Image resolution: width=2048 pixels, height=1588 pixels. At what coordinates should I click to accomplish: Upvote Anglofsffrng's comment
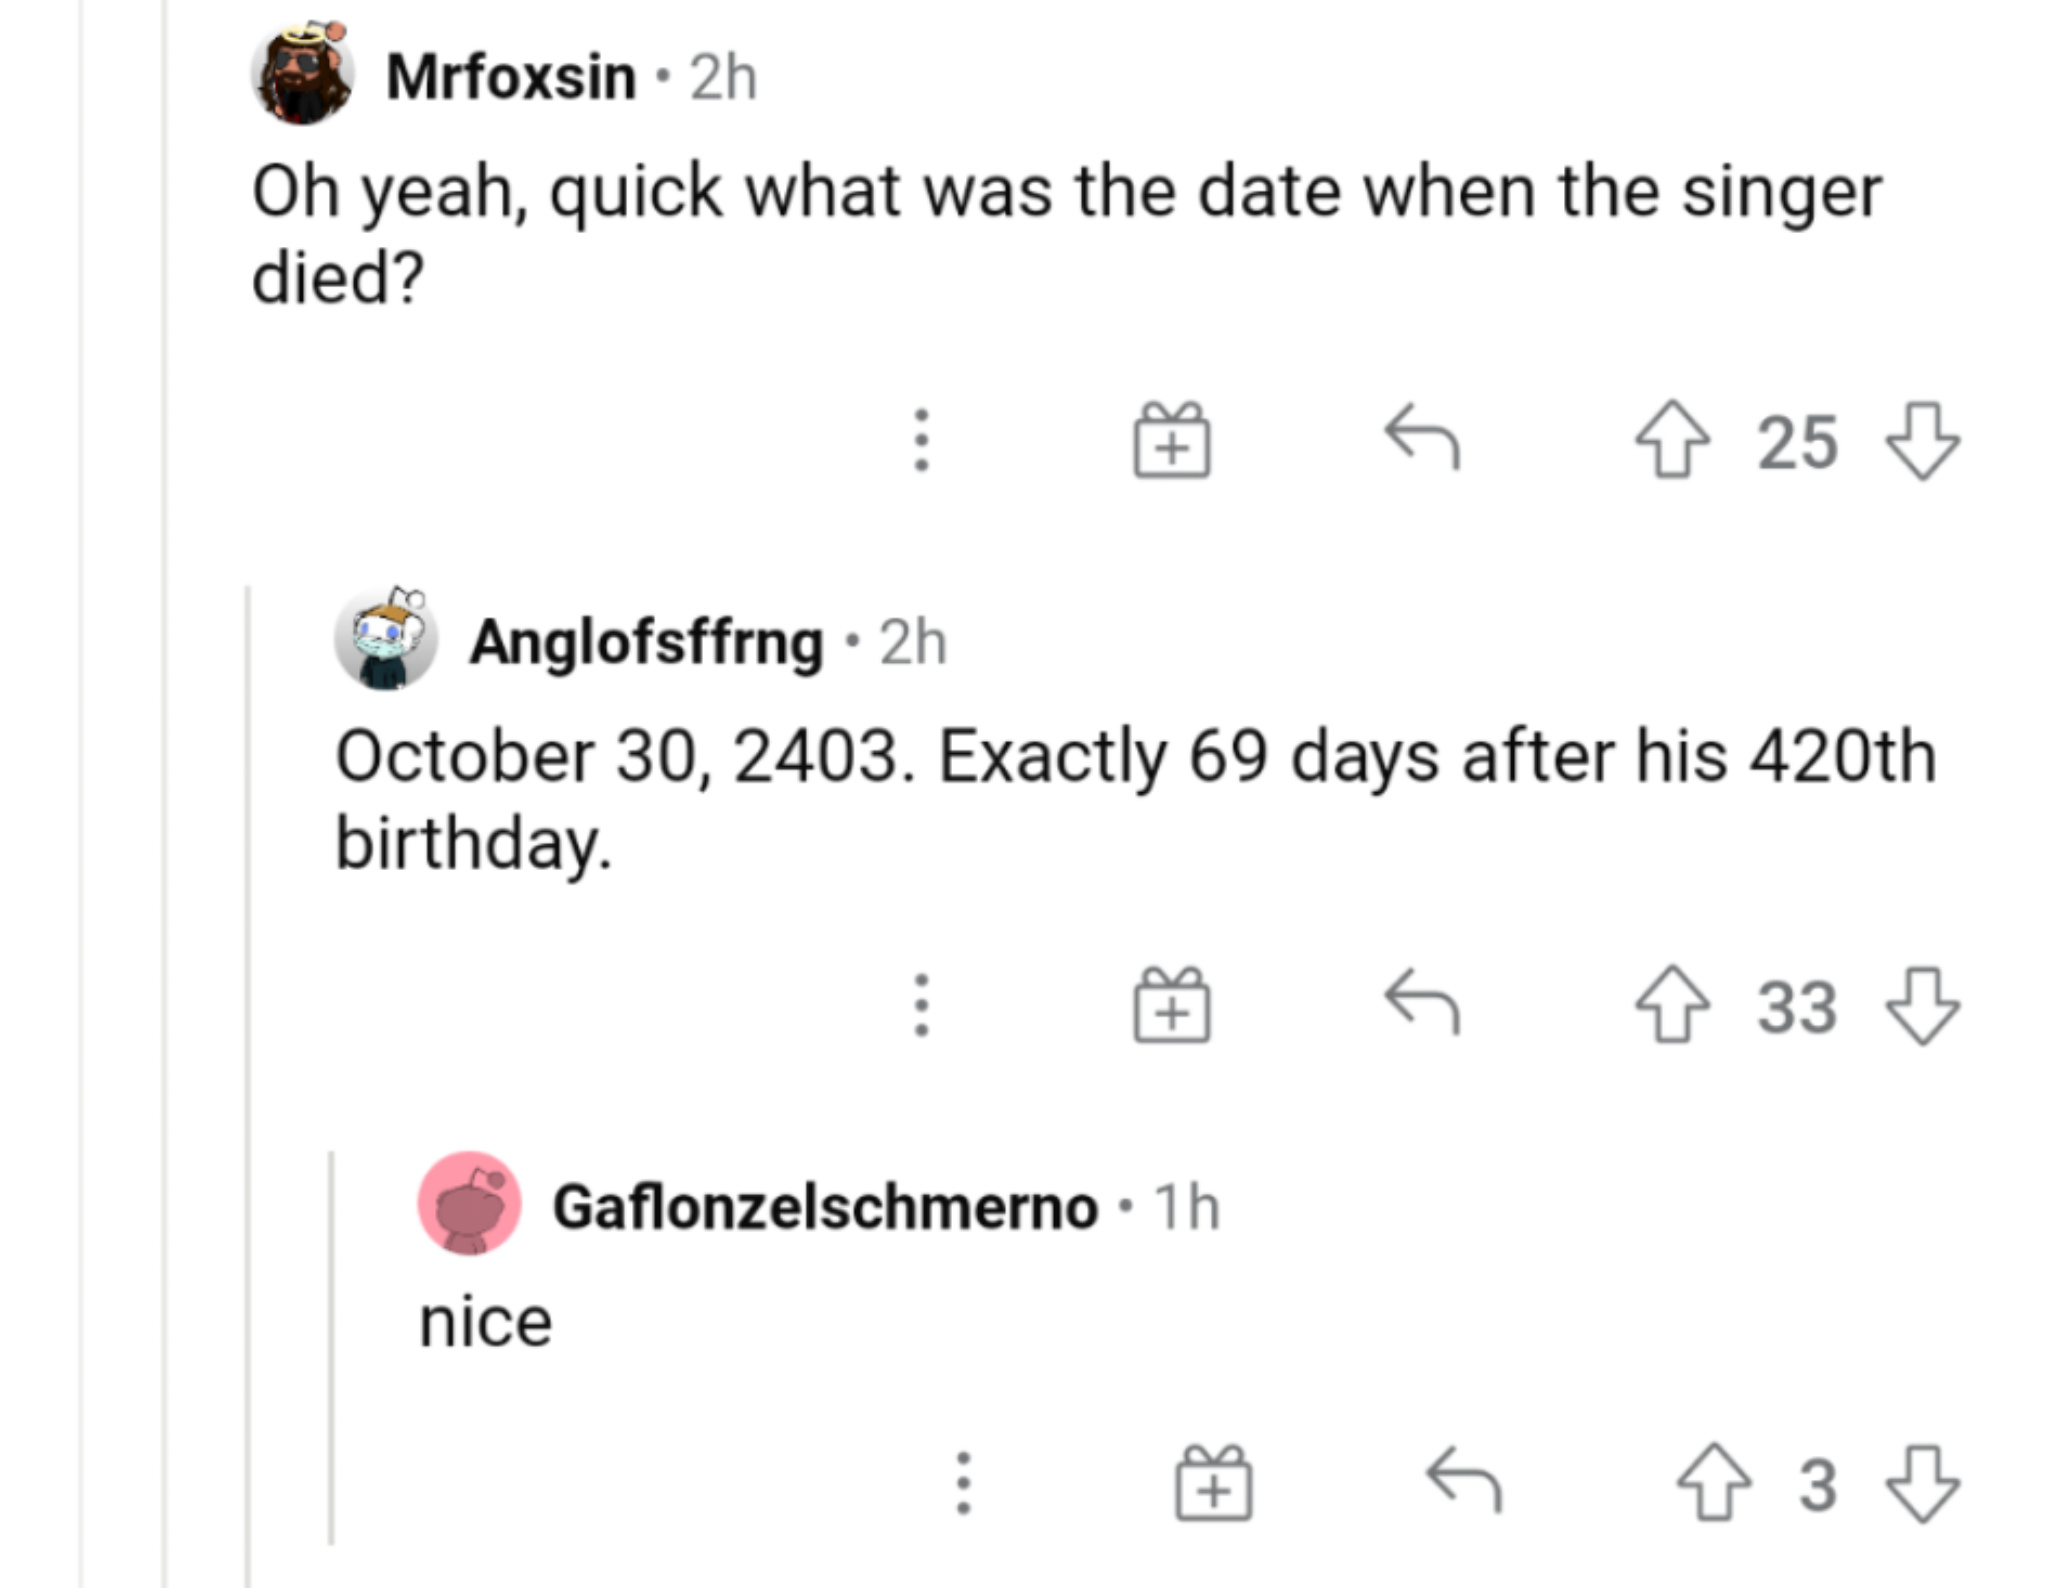1672,1005
